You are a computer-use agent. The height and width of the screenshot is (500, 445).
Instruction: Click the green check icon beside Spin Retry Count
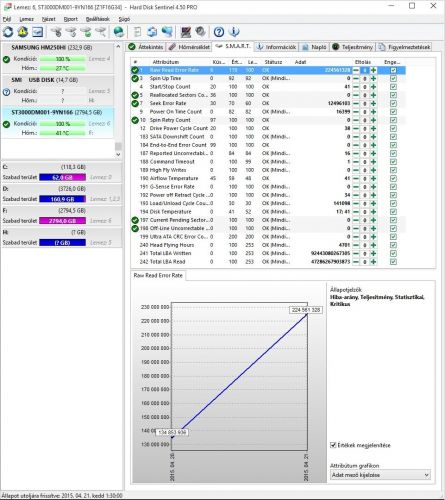coord(135,120)
